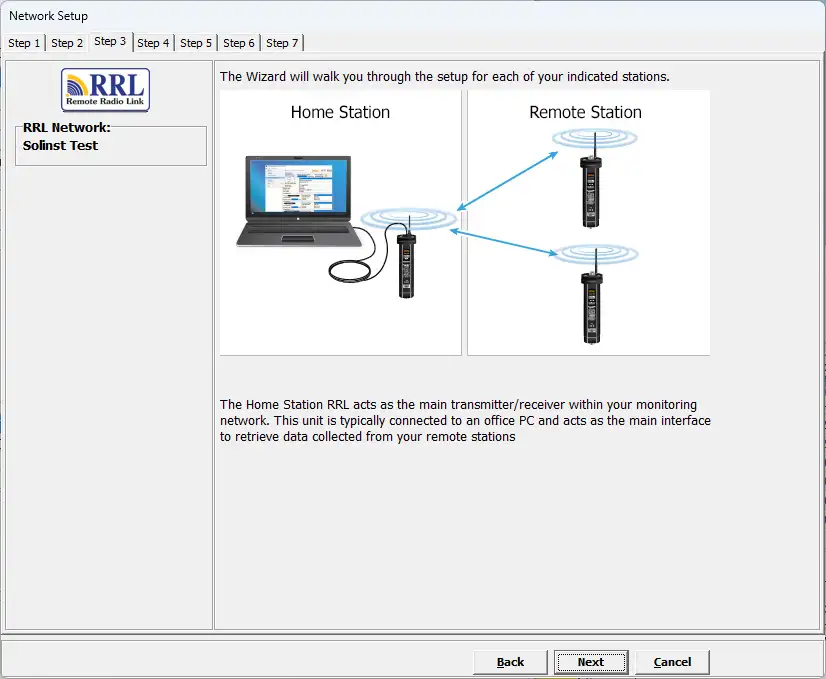Open the Step 6 tab
The height and width of the screenshot is (679, 826).
[x=239, y=43]
